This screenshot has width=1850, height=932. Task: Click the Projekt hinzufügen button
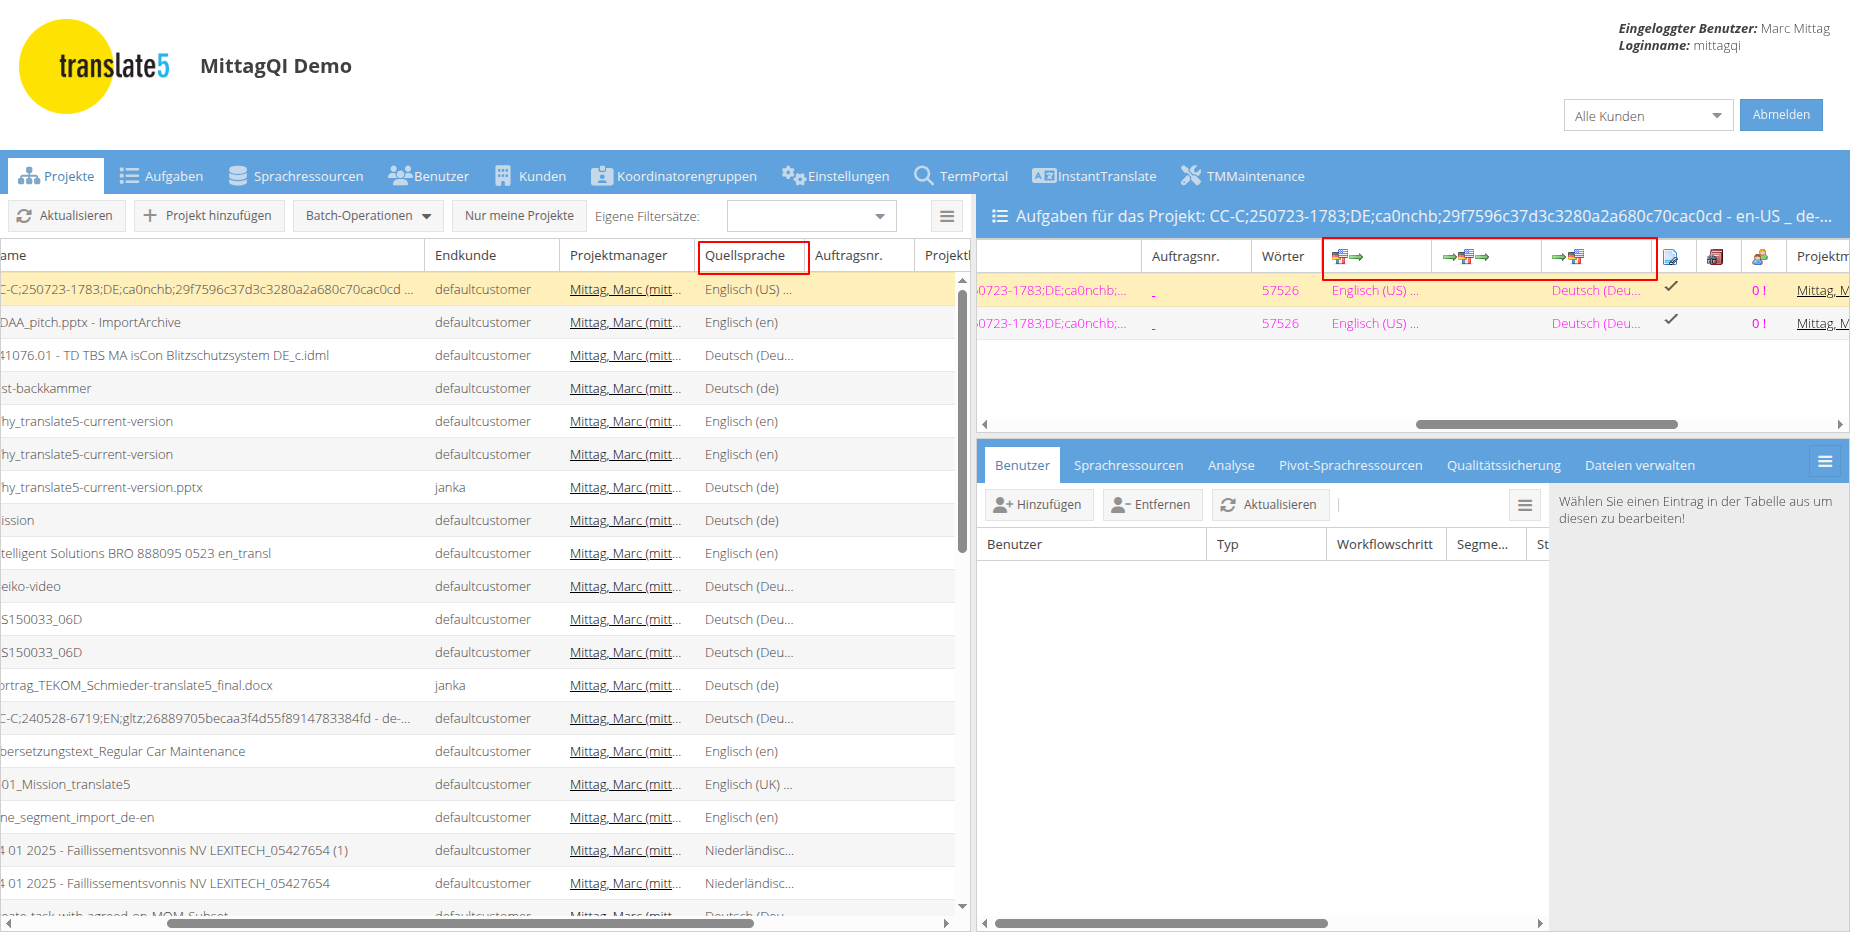click(209, 216)
